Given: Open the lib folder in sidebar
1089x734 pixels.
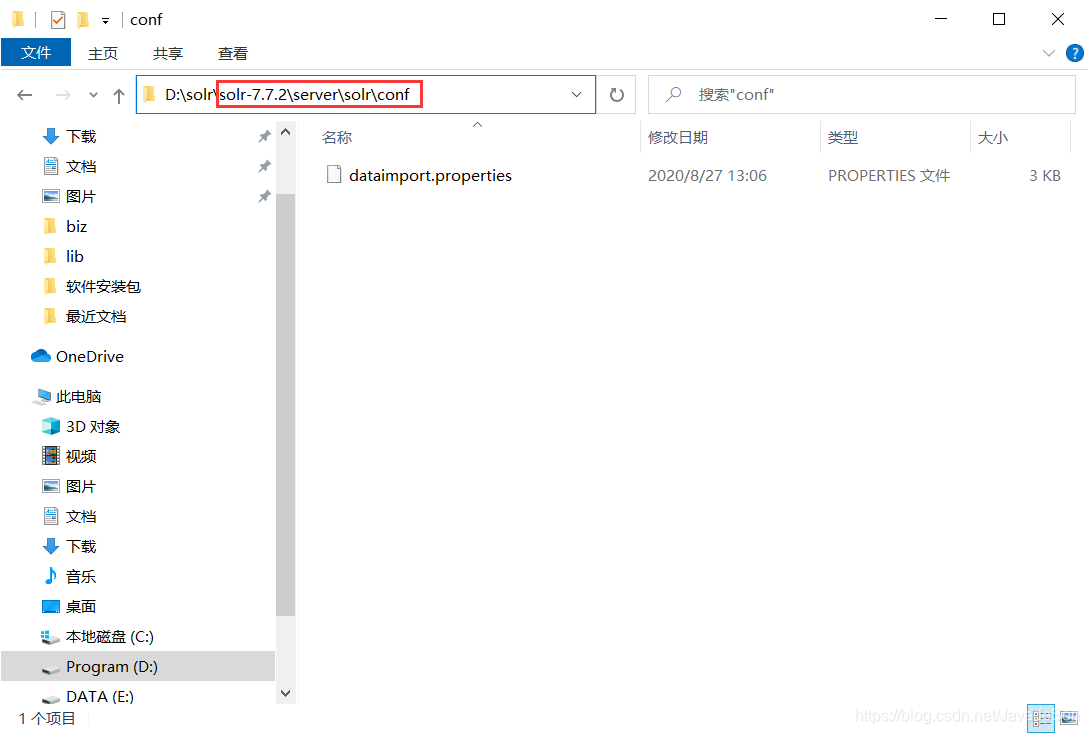Looking at the screenshot, I should pyautogui.click(x=74, y=256).
